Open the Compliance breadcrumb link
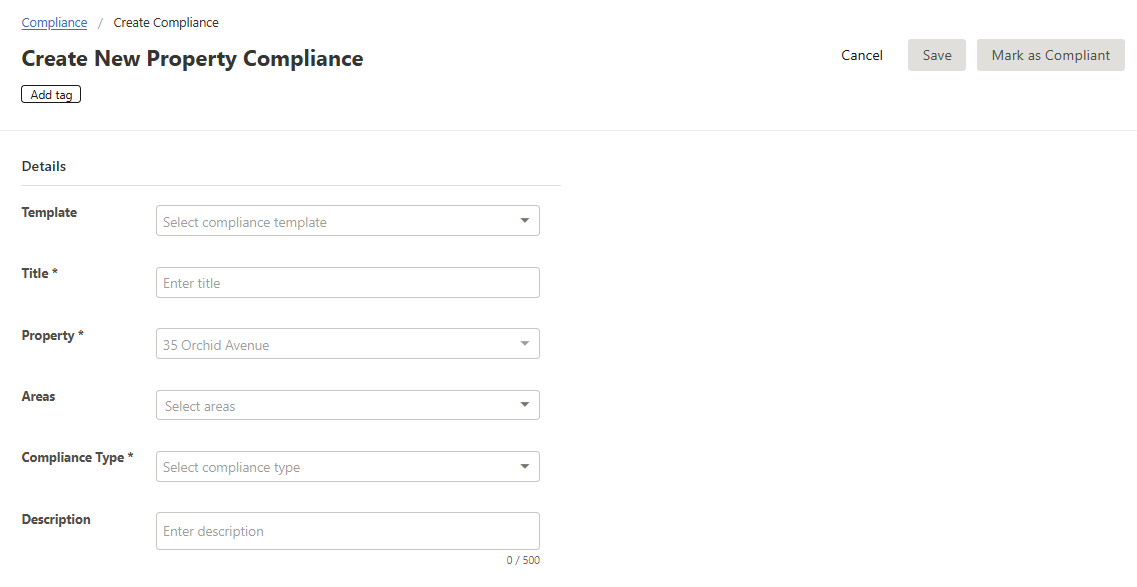 coord(54,22)
